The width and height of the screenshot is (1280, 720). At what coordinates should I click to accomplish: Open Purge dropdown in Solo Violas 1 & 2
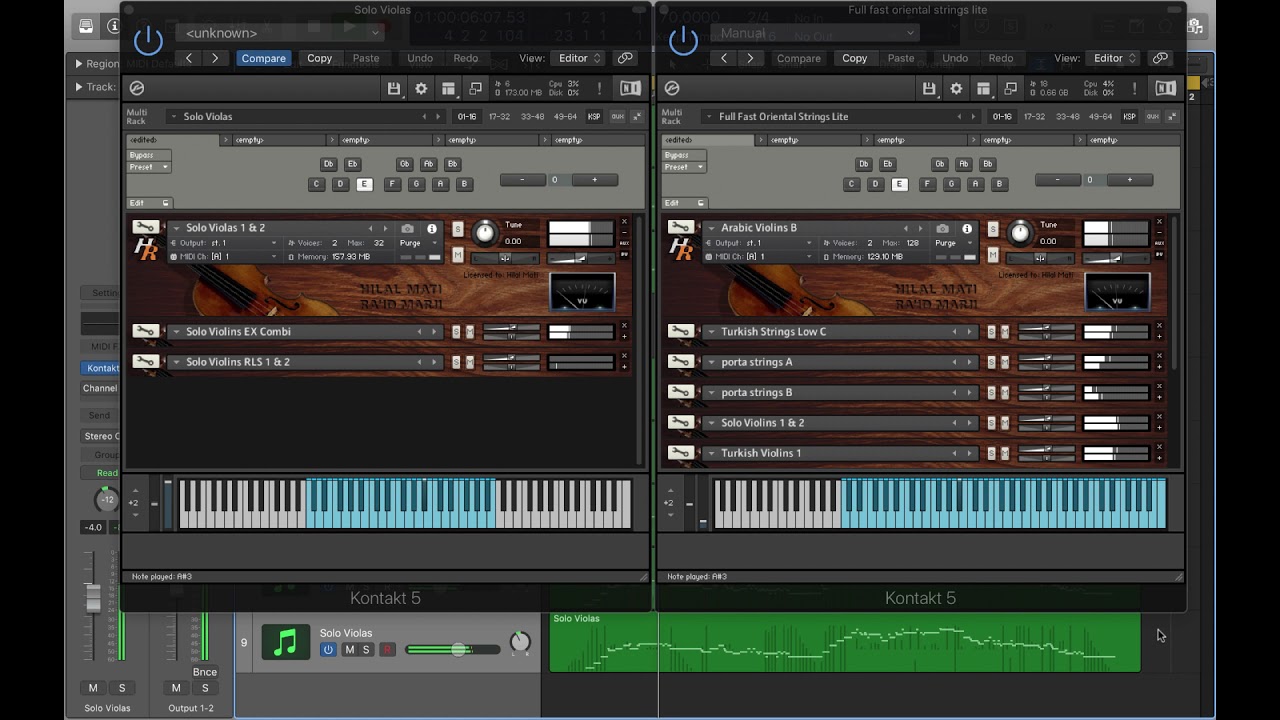click(420, 243)
